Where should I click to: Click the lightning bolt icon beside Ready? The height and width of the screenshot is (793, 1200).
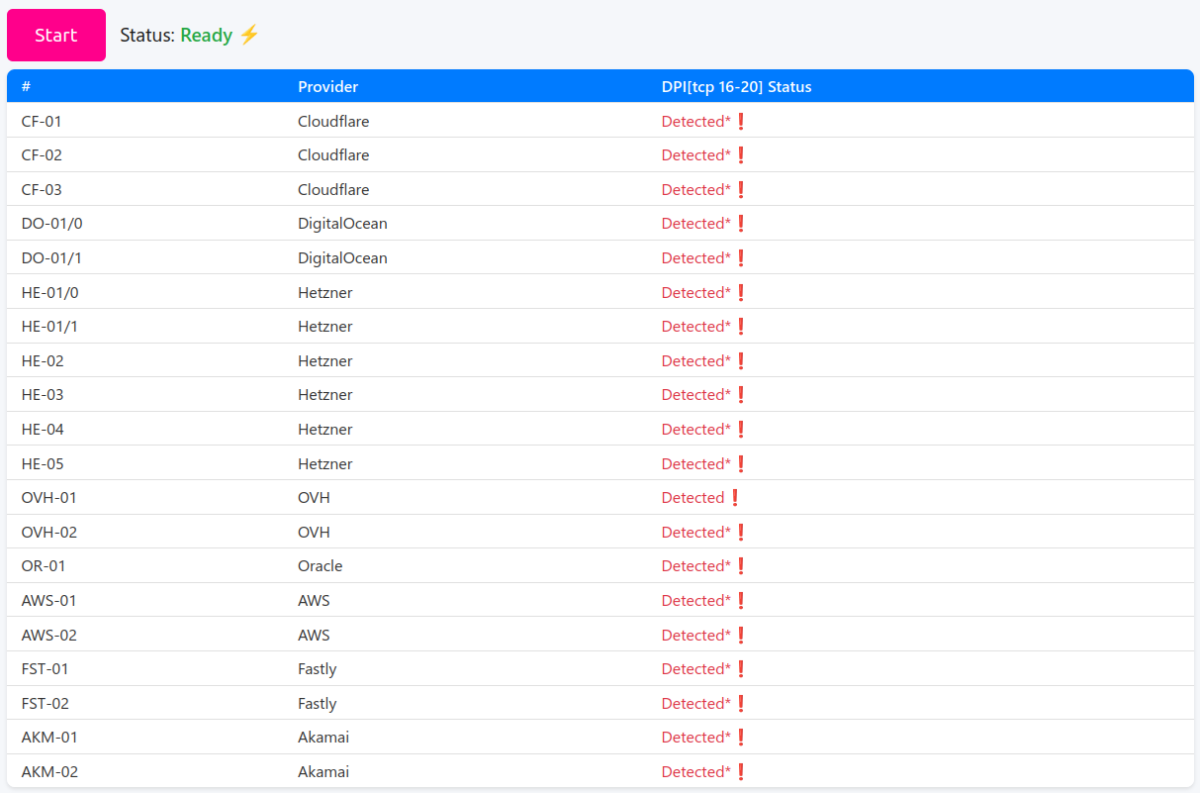click(249, 35)
